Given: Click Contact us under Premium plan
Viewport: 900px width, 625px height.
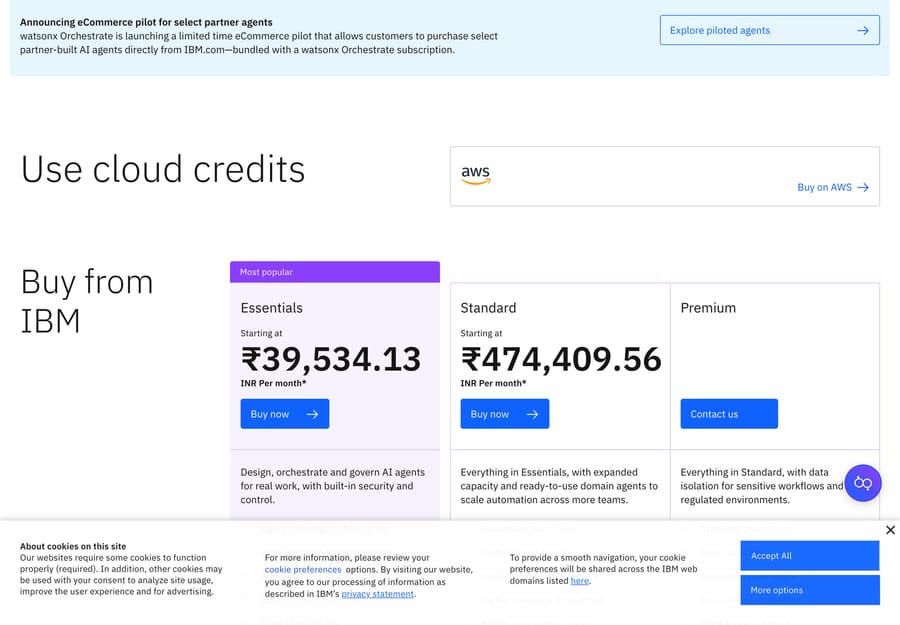Looking at the screenshot, I should pyautogui.click(x=729, y=414).
